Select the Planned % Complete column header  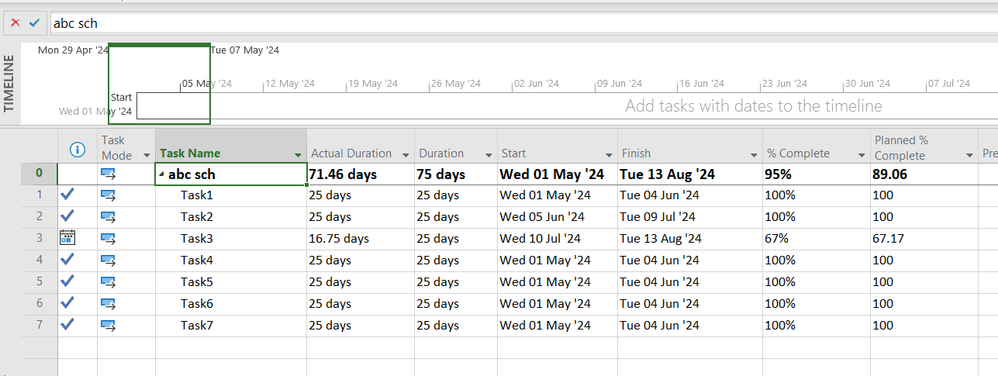point(924,146)
